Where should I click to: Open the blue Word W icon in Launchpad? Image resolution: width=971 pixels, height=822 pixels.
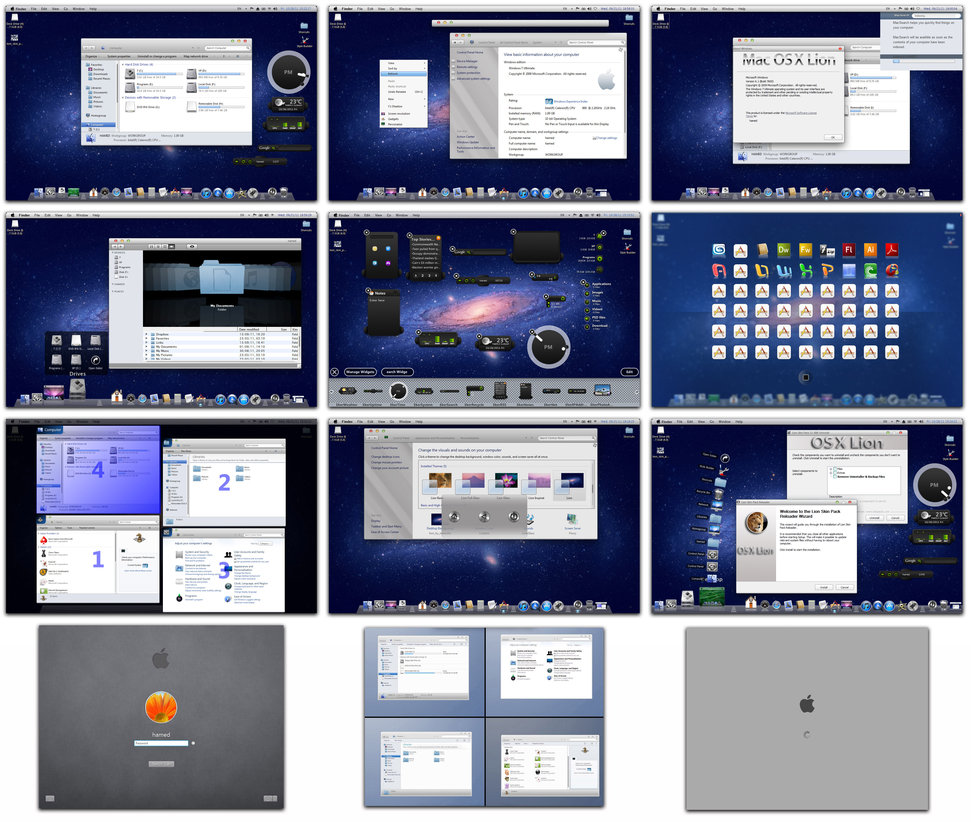click(783, 271)
